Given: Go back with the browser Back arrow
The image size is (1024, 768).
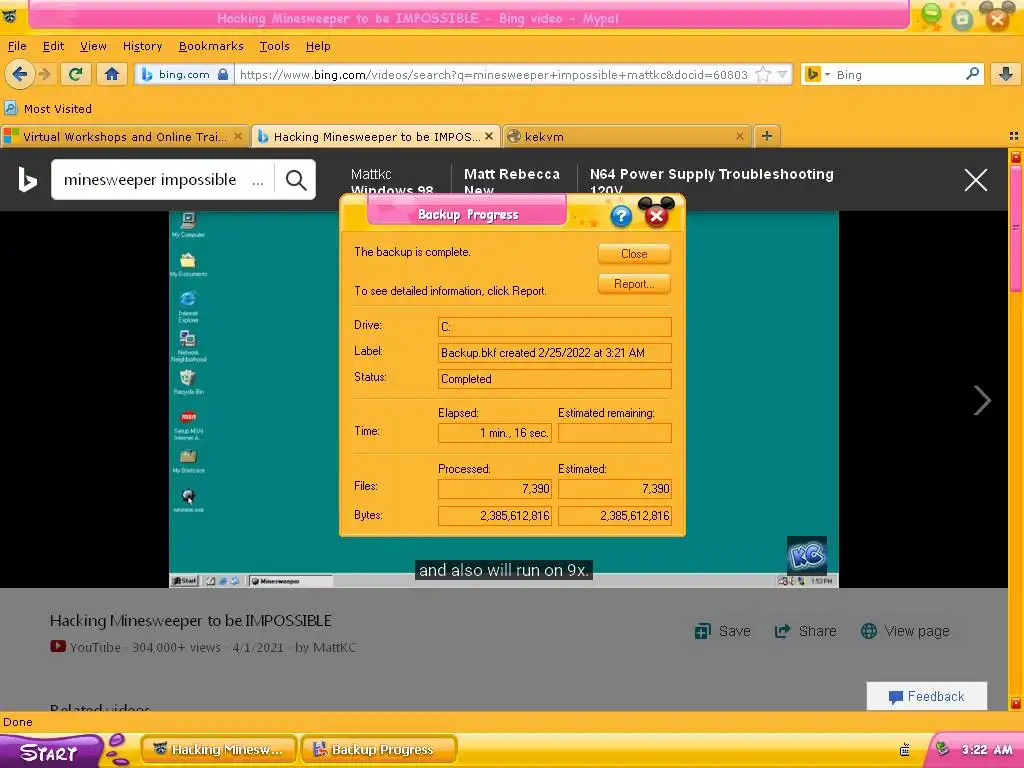Looking at the screenshot, I should click(x=20, y=74).
